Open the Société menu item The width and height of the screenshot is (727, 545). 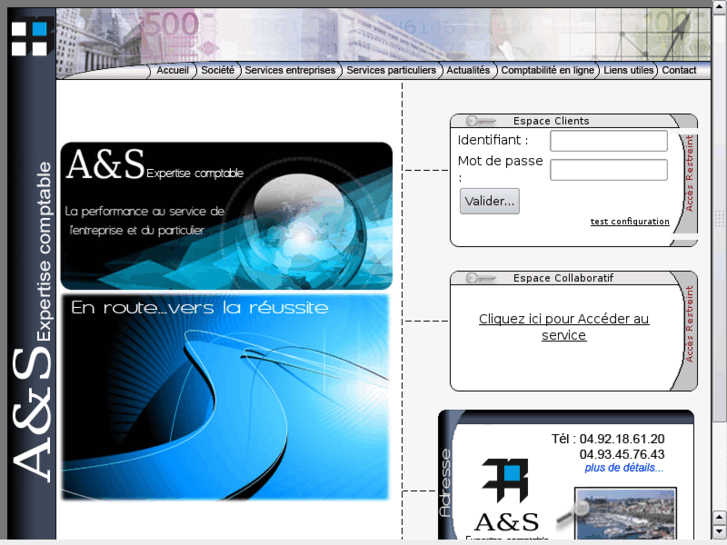pos(217,71)
